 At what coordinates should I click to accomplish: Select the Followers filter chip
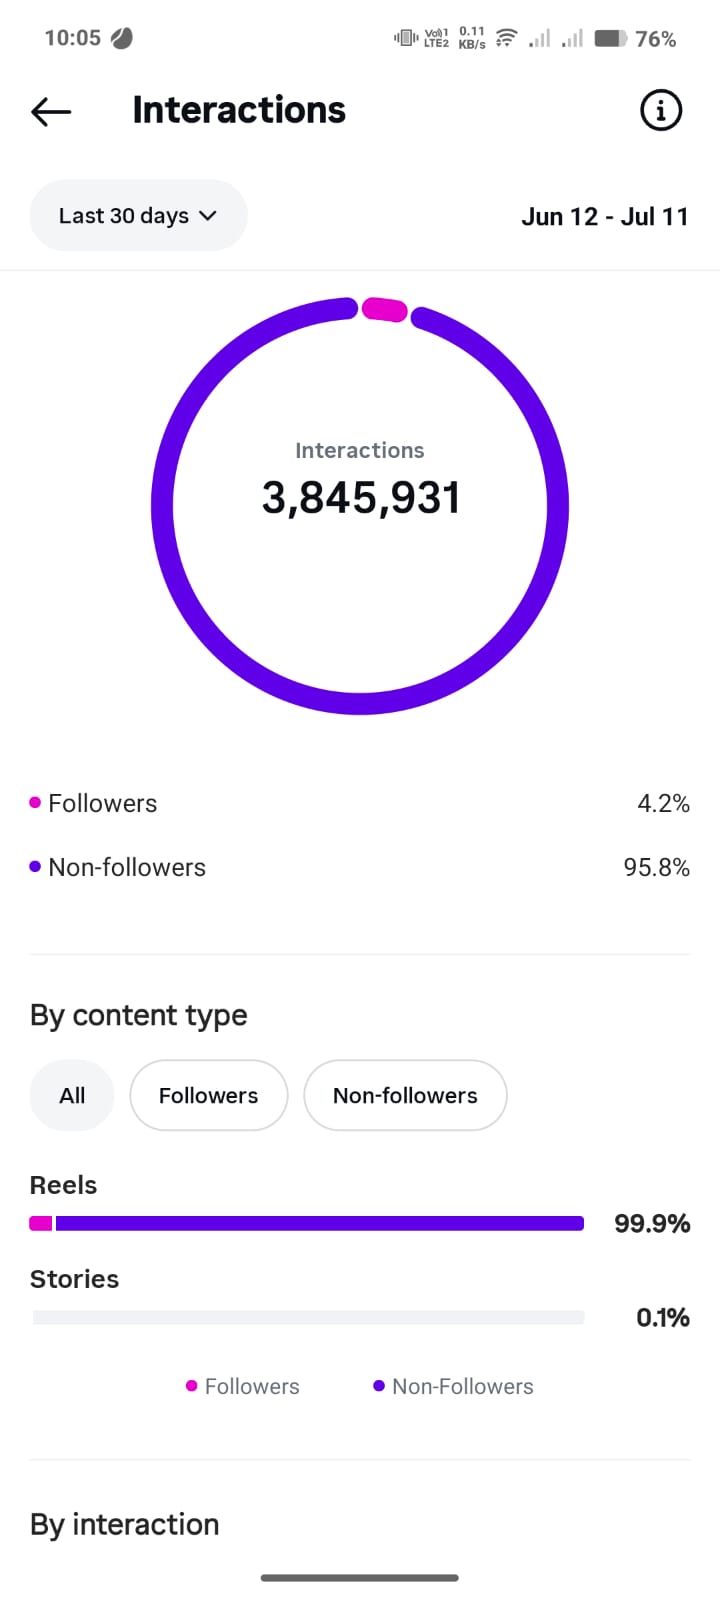pyautogui.click(x=209, y=1095)
